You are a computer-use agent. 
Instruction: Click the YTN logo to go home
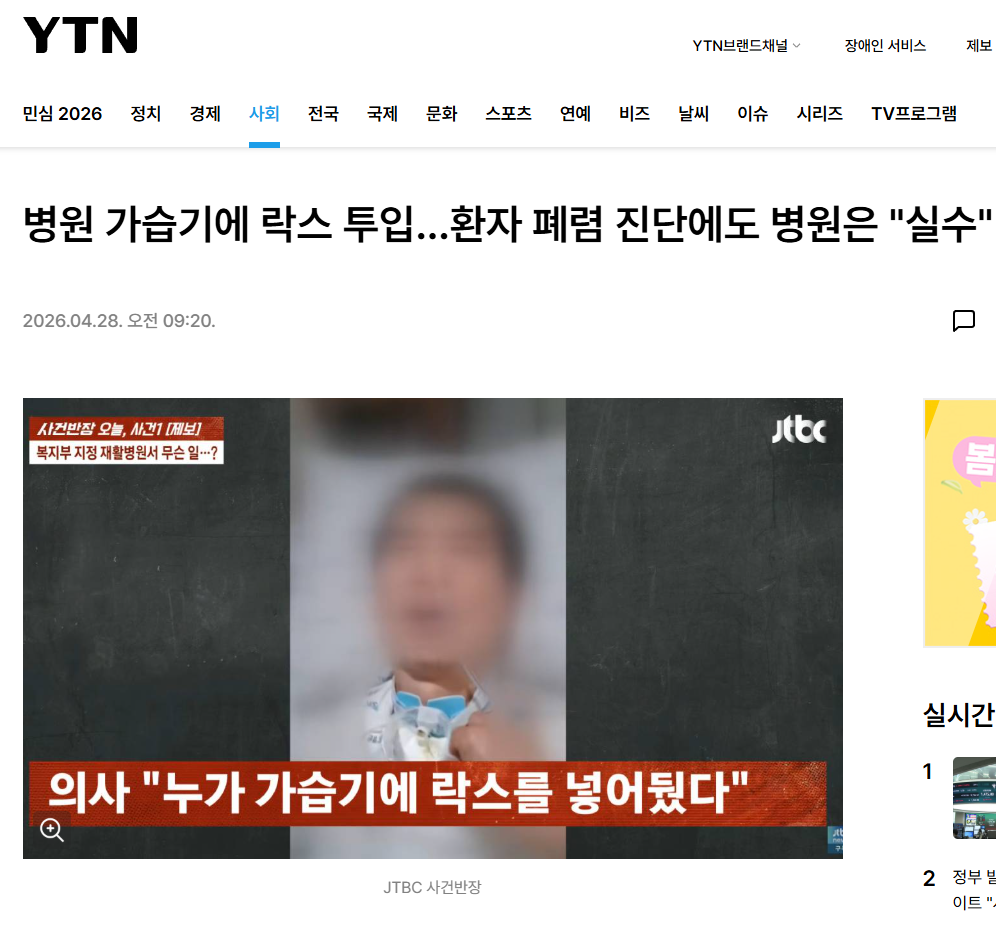coord(80,35)
